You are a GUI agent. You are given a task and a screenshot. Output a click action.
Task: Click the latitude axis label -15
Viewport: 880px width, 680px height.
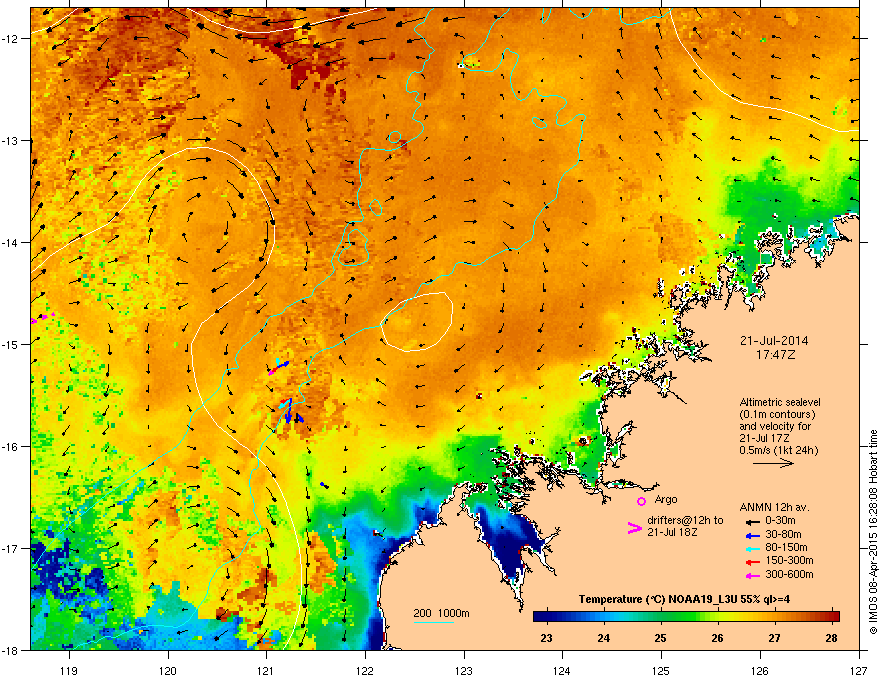[x=10, y=344]
